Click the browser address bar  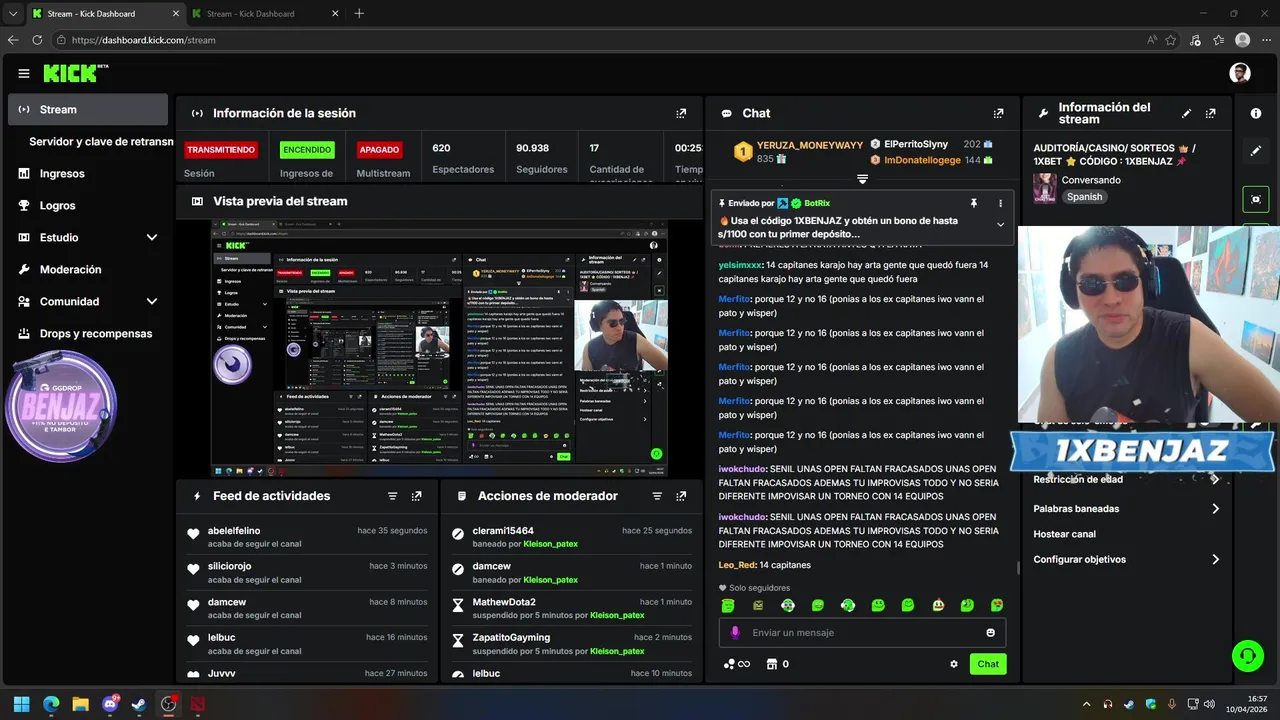[x=600, y=40]
